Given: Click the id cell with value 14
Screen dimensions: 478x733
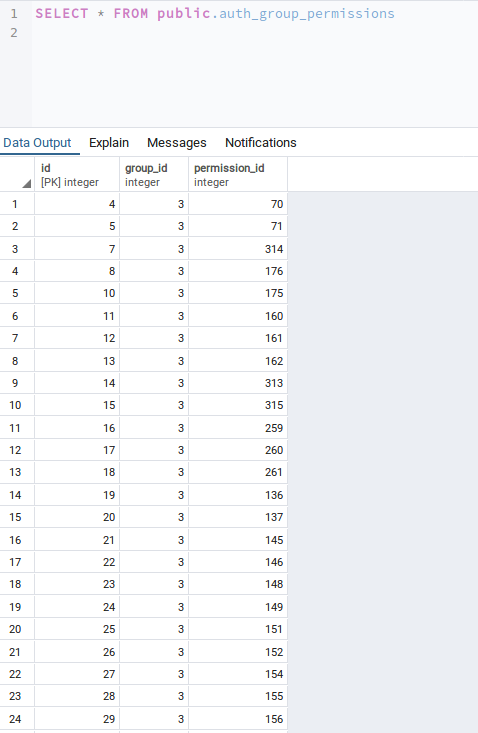Looking at the screenshot, I should click(x=77, y=383).
